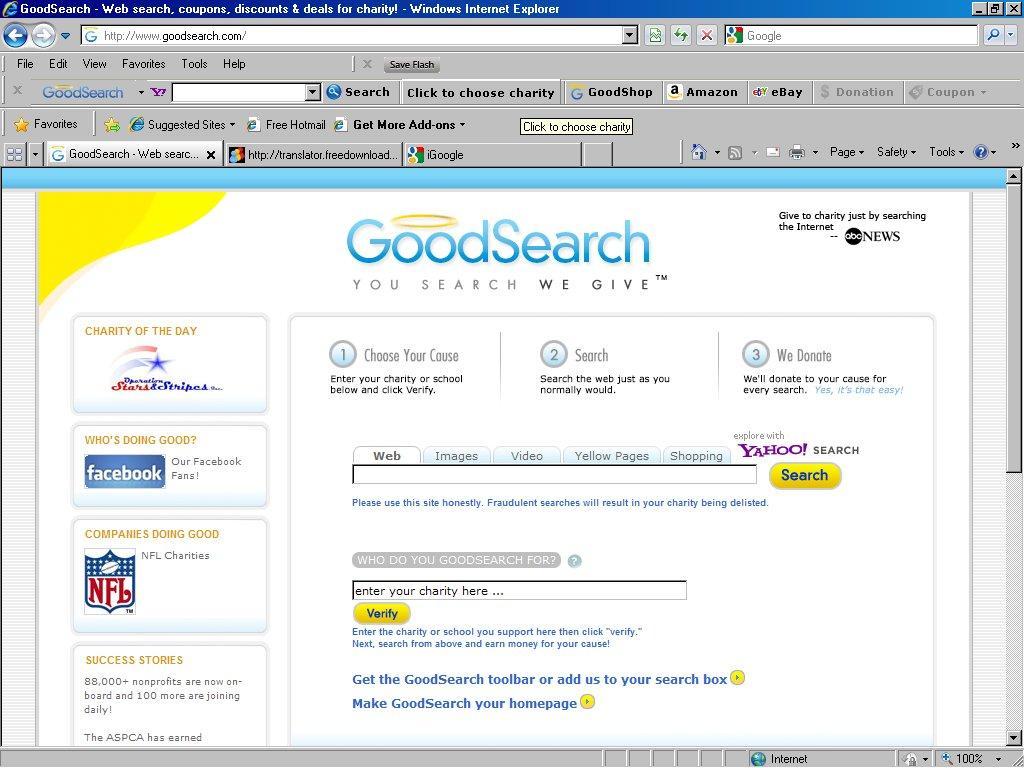Open the Edit menu
1024x768 pixels.
click(58, 64)
